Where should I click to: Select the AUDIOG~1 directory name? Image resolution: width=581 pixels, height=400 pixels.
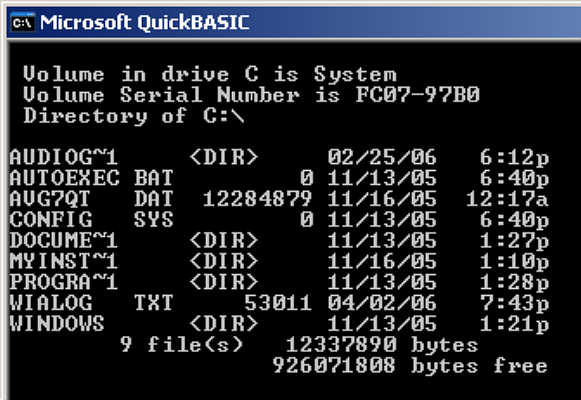coord(64,157)
